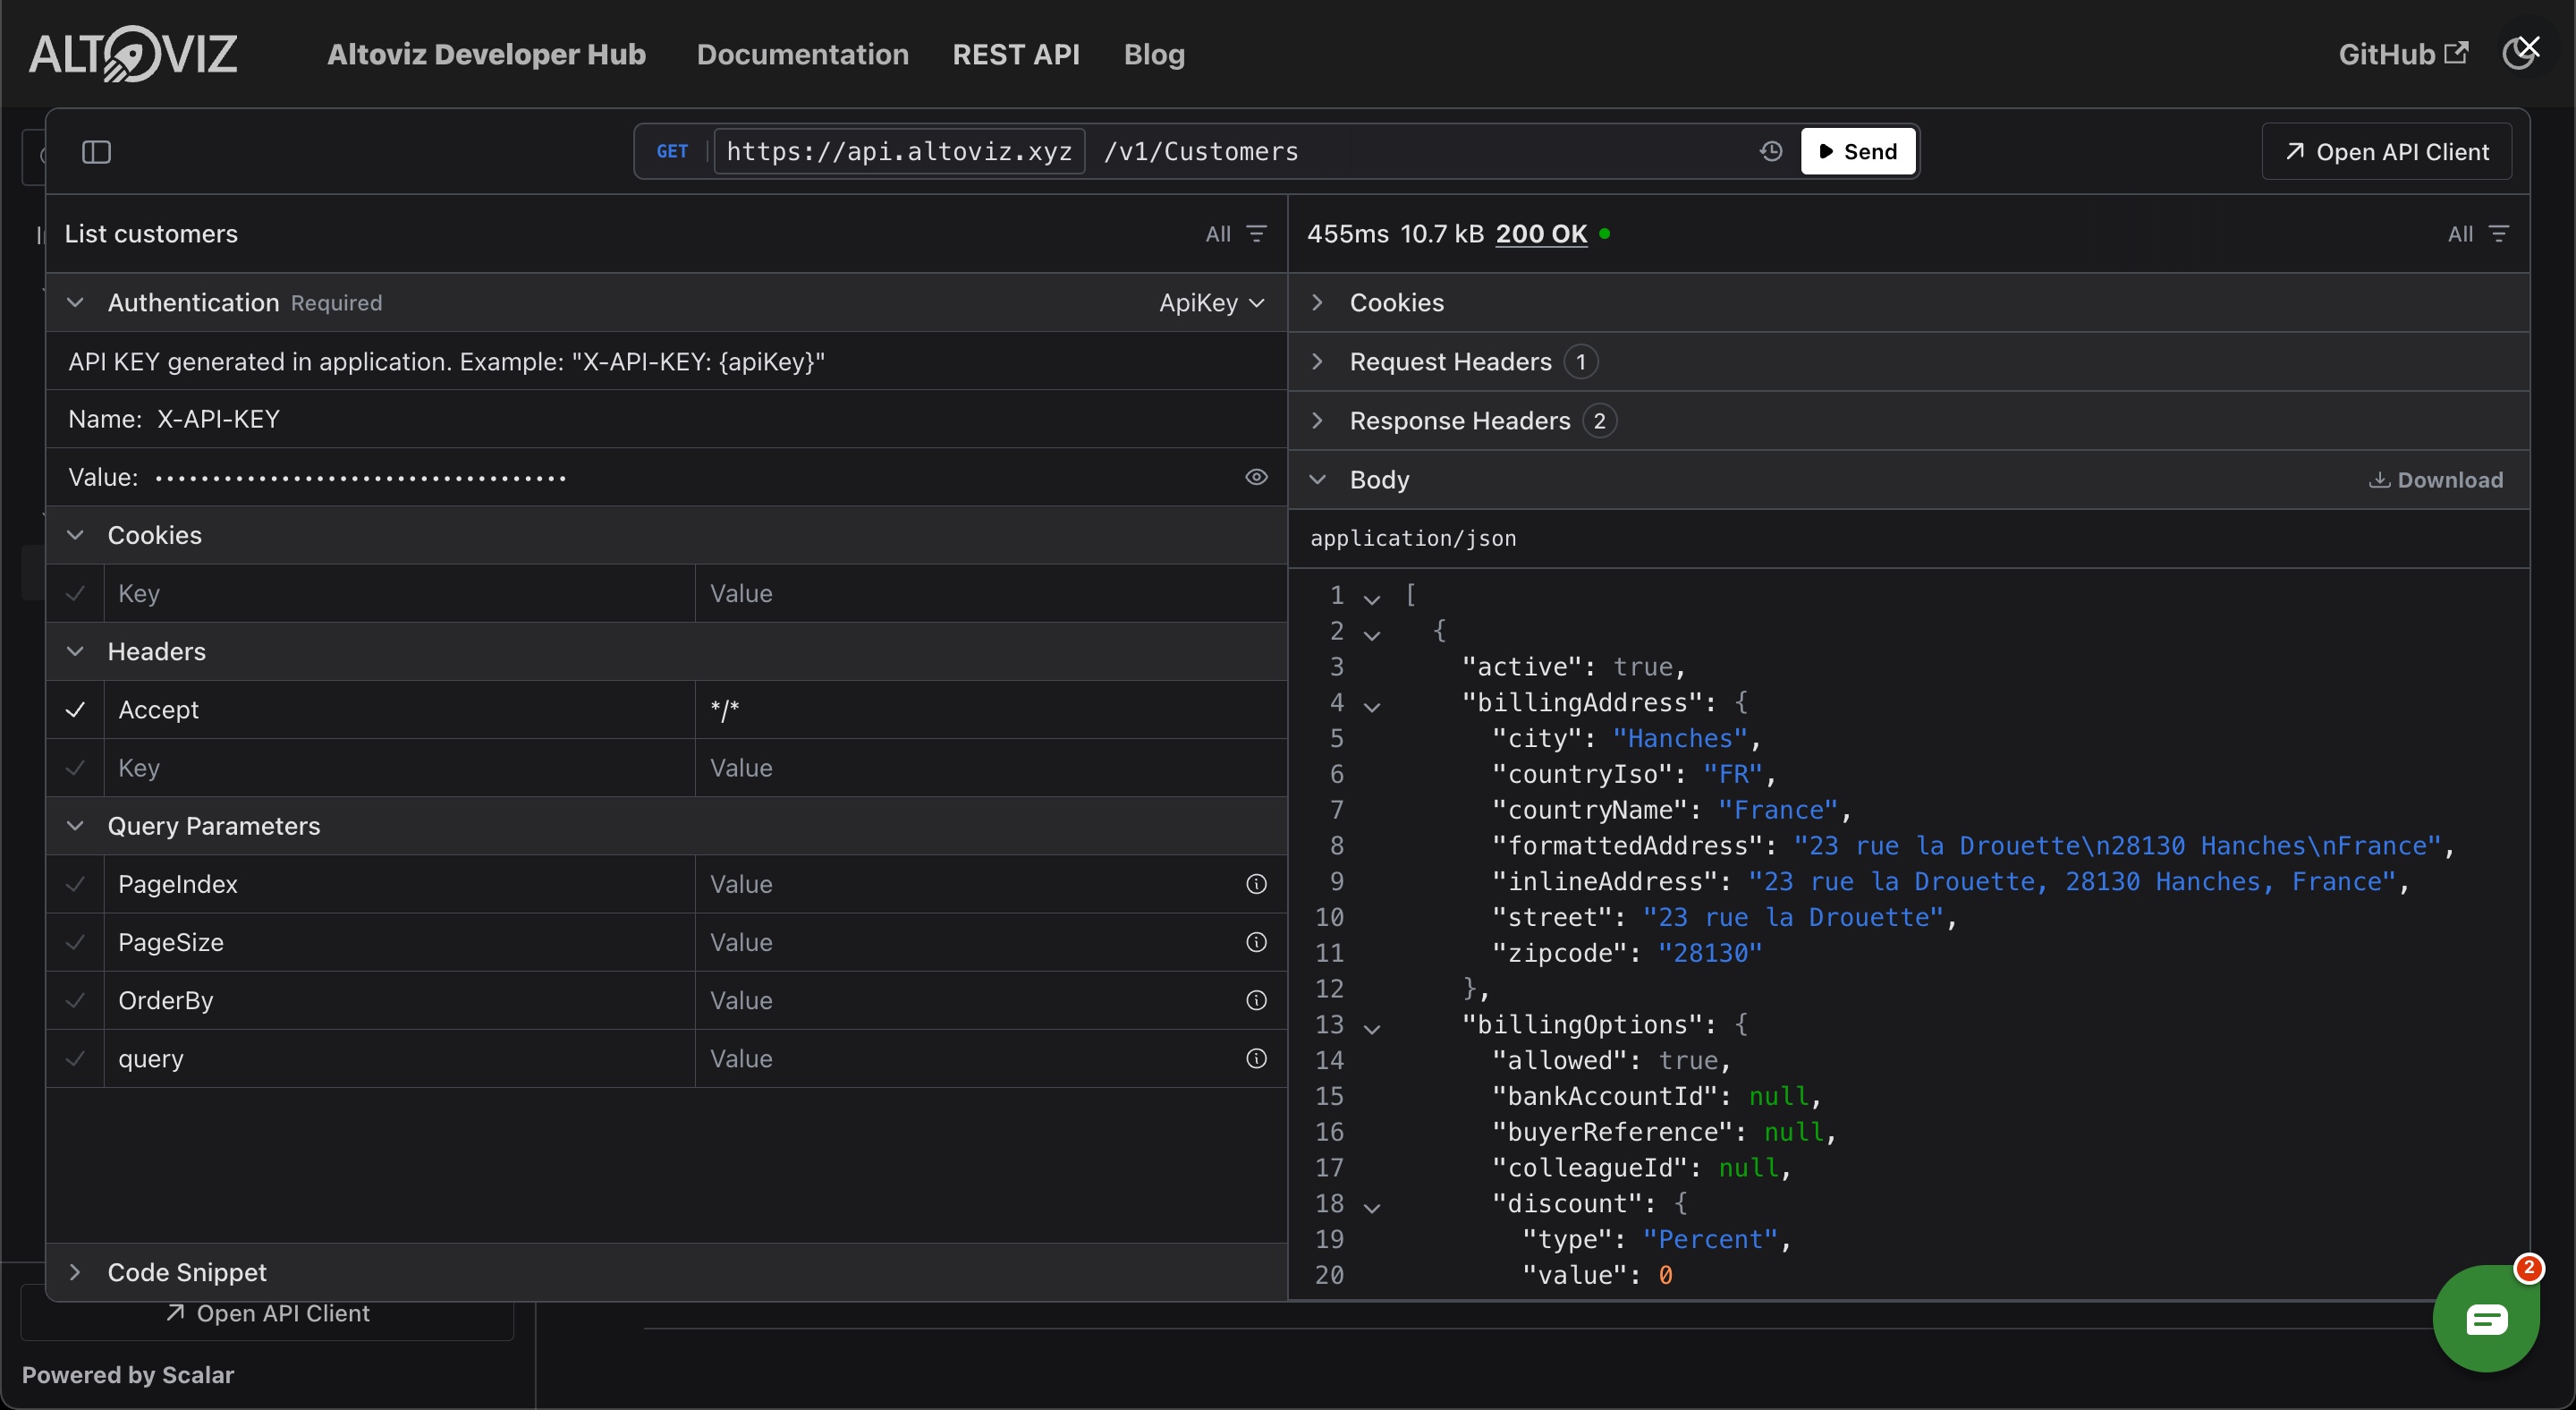Click Open API Client button at bottom-left
2576x1410 pixels.
[267, 1313]
